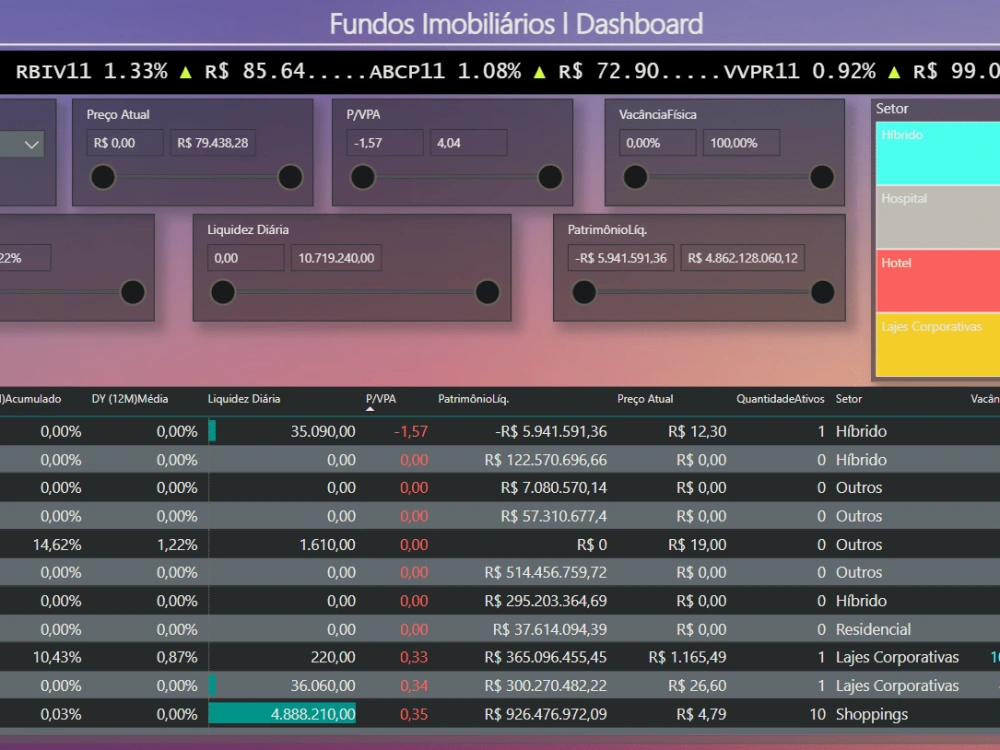Sort by PatrimônioLíq. column header

[x=473, y=399]
